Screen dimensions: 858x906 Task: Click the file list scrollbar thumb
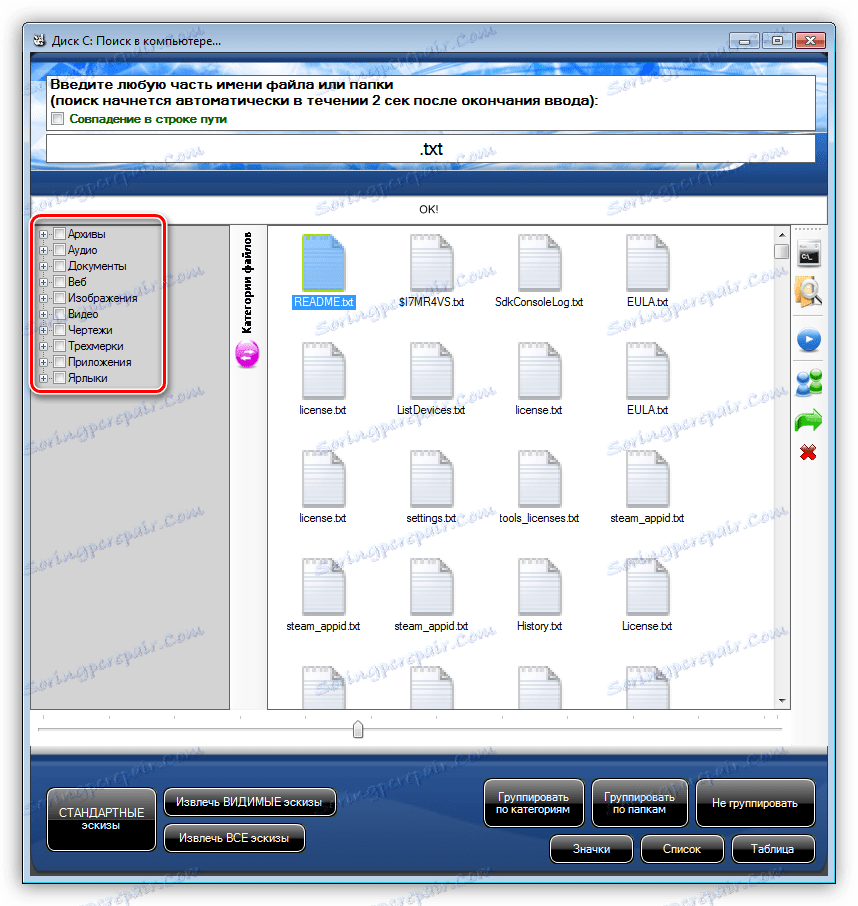click(782, 251)
